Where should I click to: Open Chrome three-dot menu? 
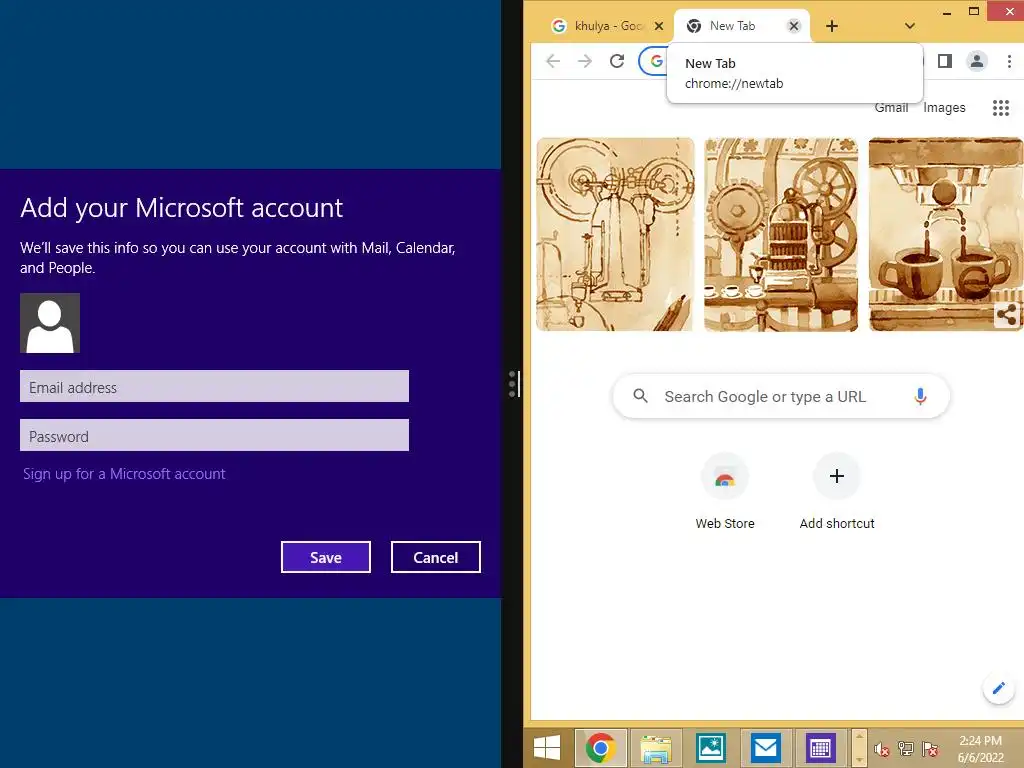[x=1009, y=61]
